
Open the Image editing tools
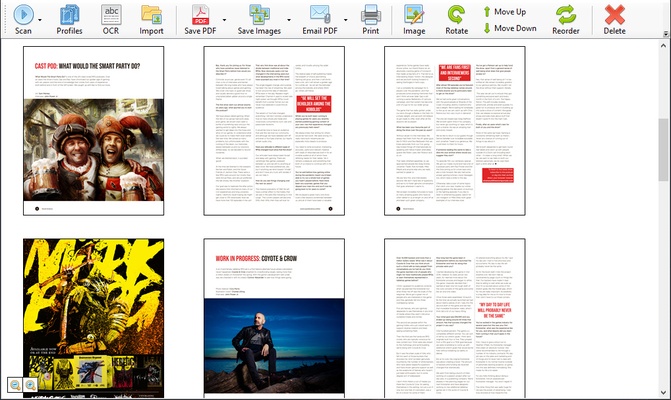pyautogui.click(x=413, y=14)
